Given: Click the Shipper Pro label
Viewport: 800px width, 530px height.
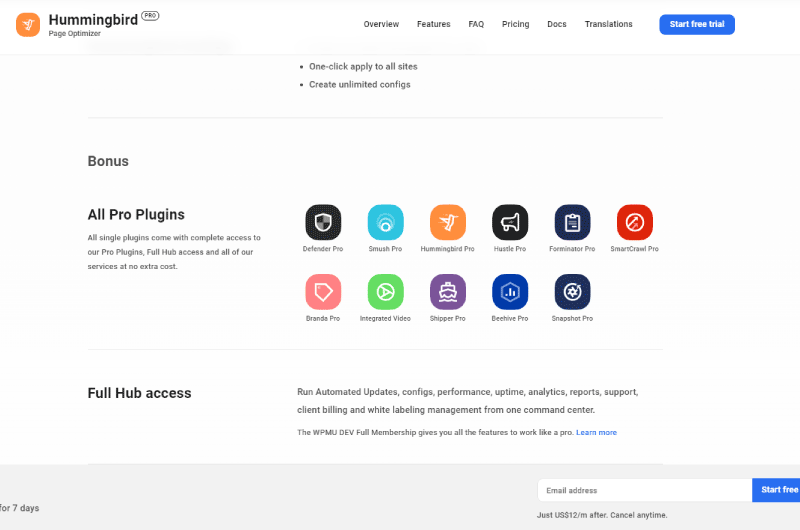Looking at the screenshot, I should pyautogui.click(x=447, y=318).
